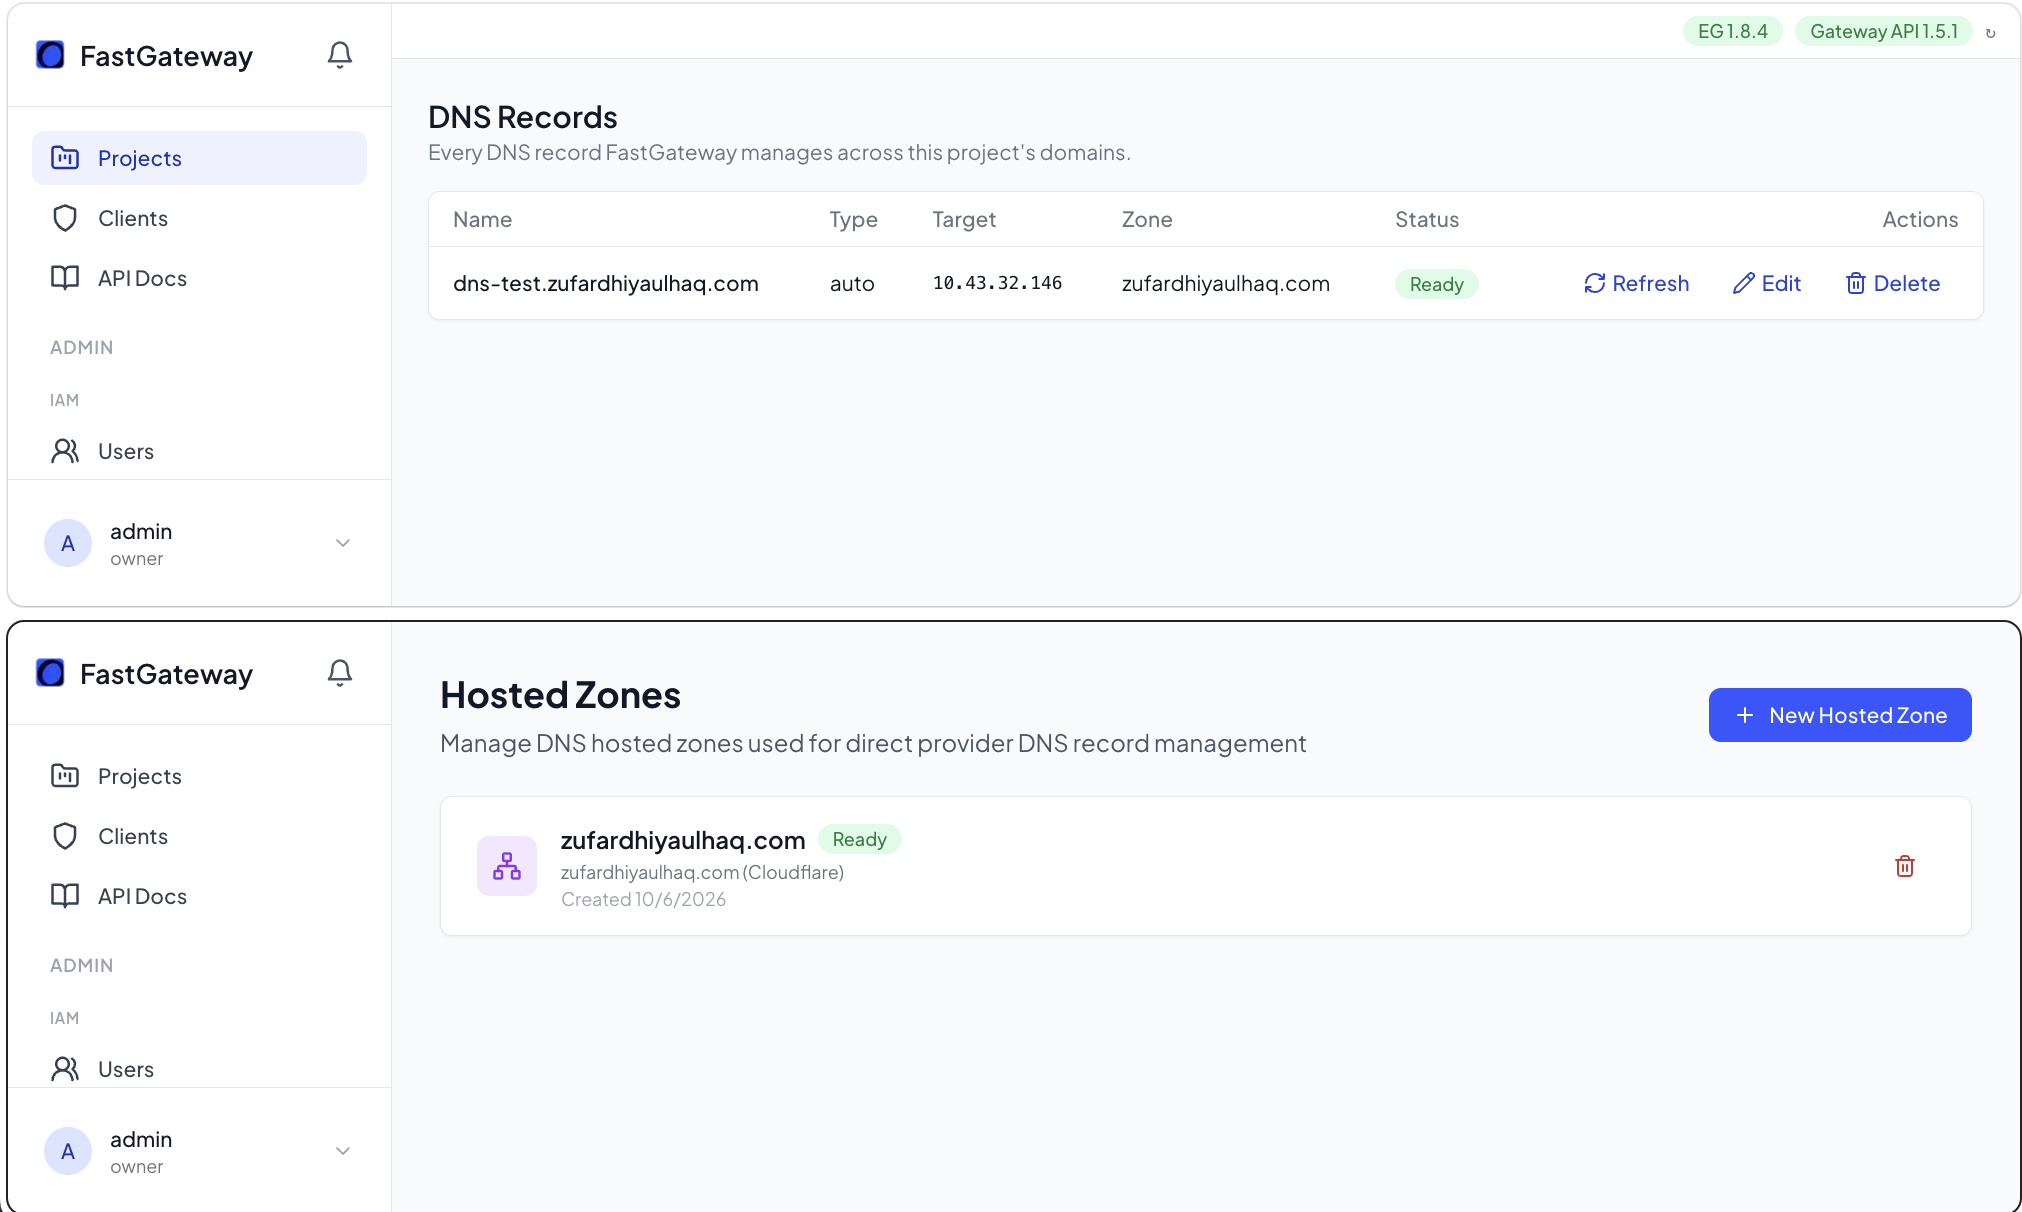Open Projects in the Hosted Zones window sidebar
The width and height of the screenshot is (2022, 1212).
(x=199, y=776)
